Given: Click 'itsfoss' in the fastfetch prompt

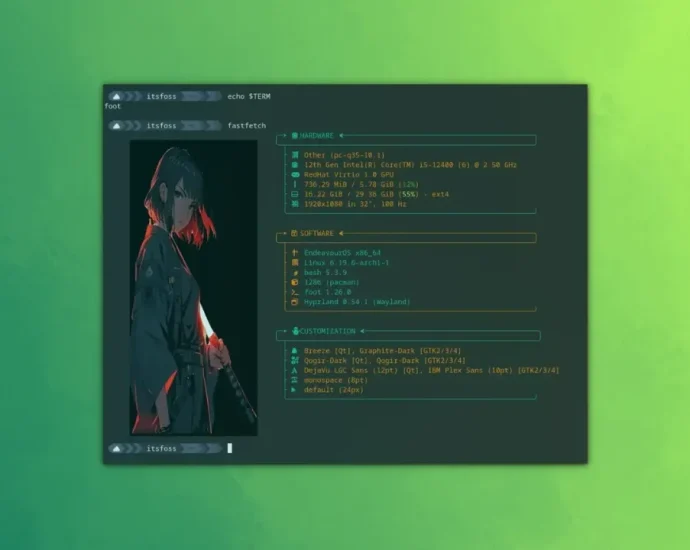Looking at the screenshot, I should coord(161,126).
